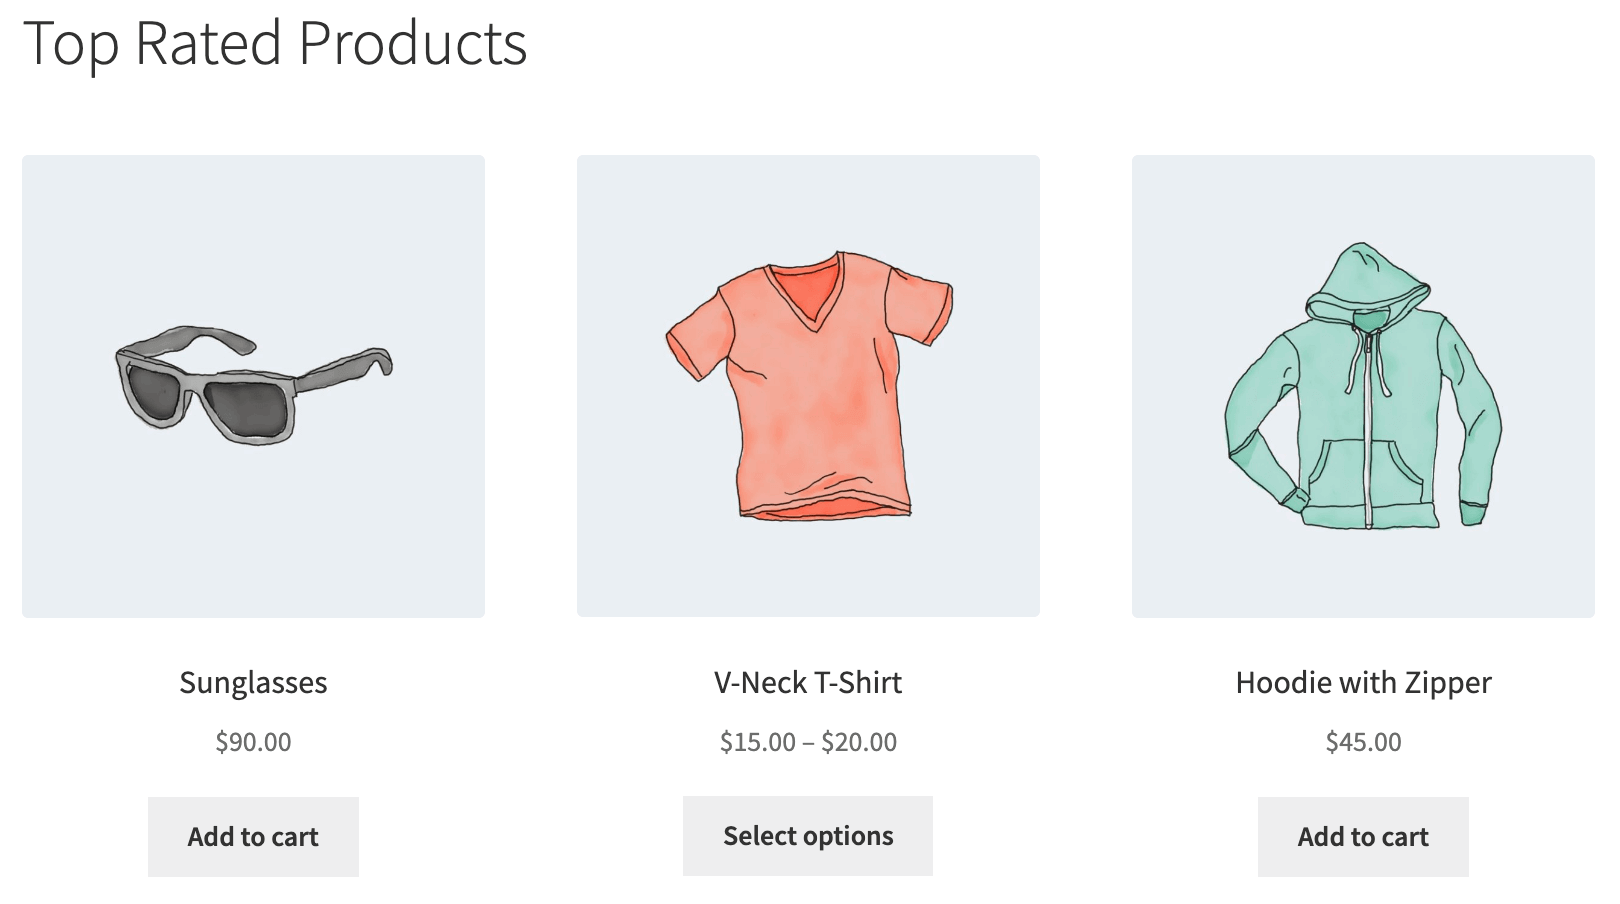The width and height of the screenshot is (1620, 904).
Task: Add the Hoodie with Zipper to cart
Action: click(1363, 837)
